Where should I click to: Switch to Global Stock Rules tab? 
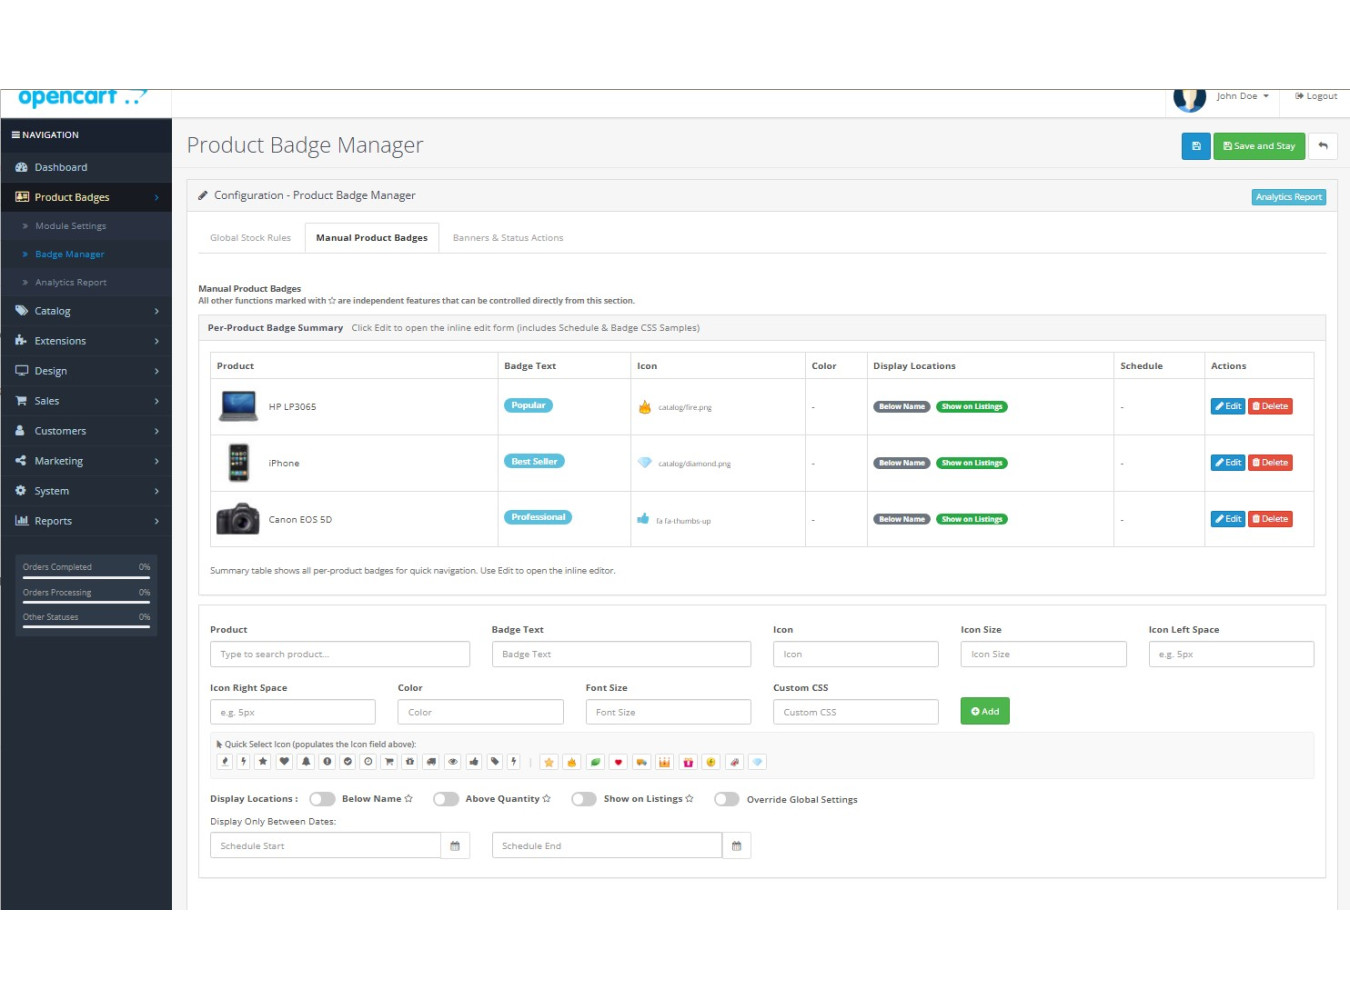(x=250, y=238)
